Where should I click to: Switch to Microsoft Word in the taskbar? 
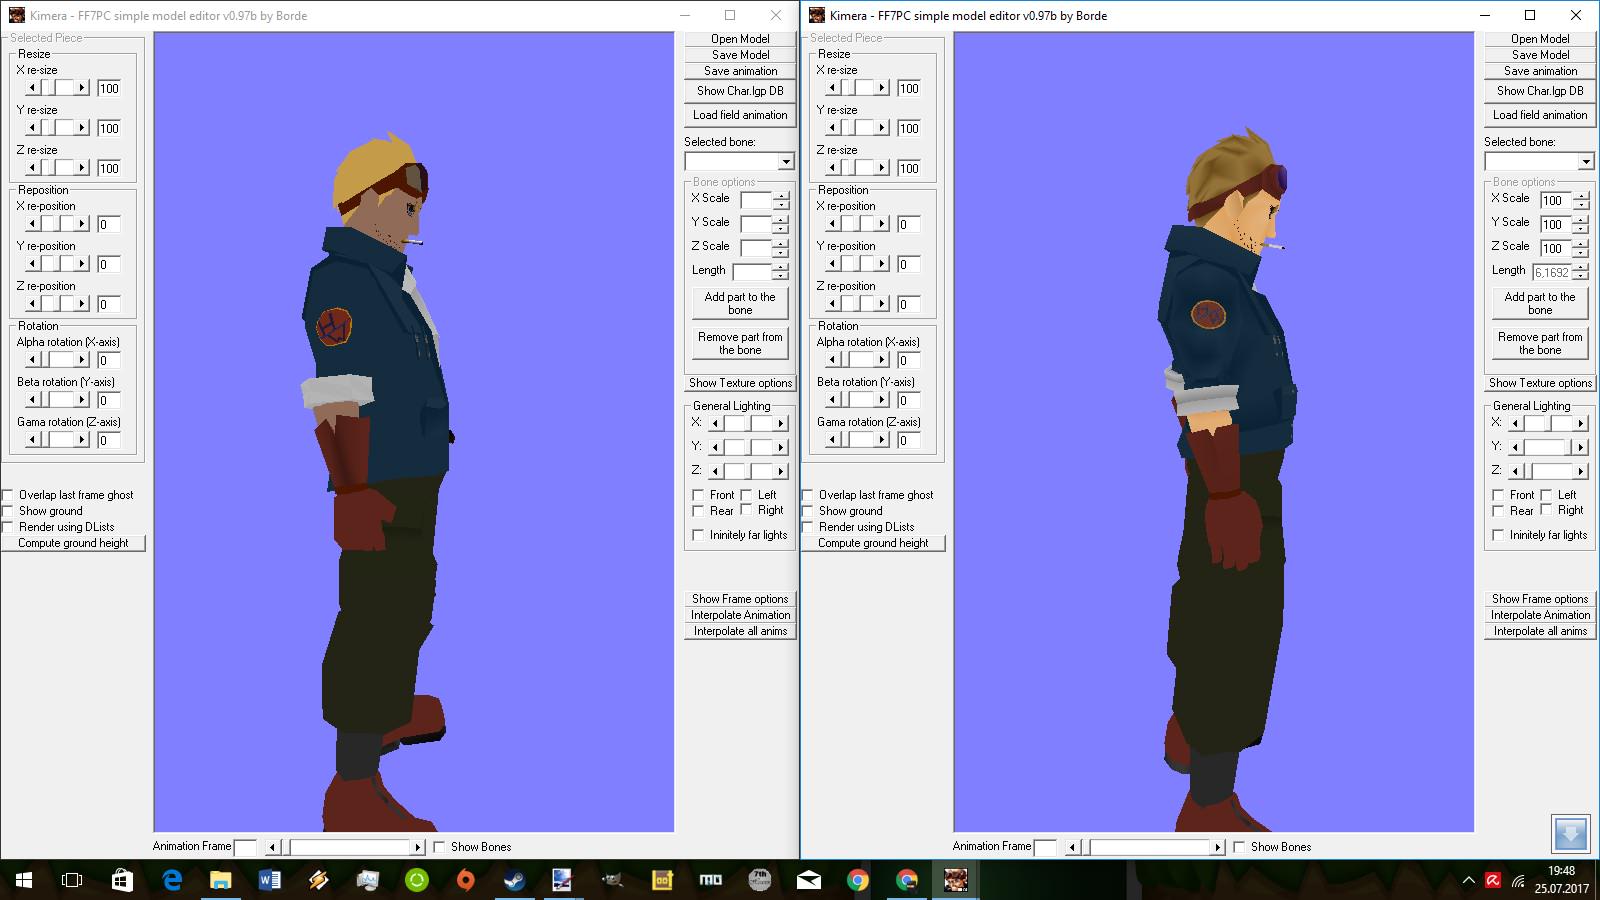pos(270,880)
